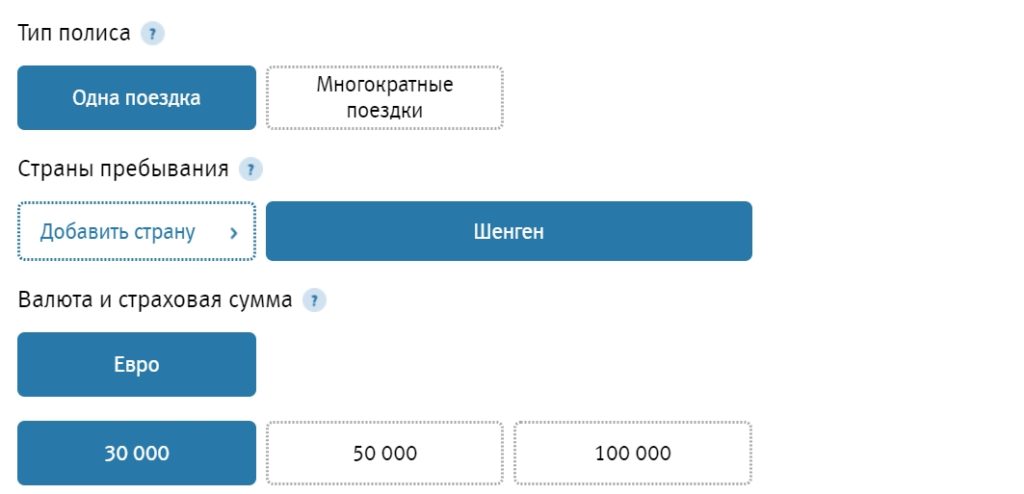
Task: Deselect the Евро currency button
Action: [136, 365]
